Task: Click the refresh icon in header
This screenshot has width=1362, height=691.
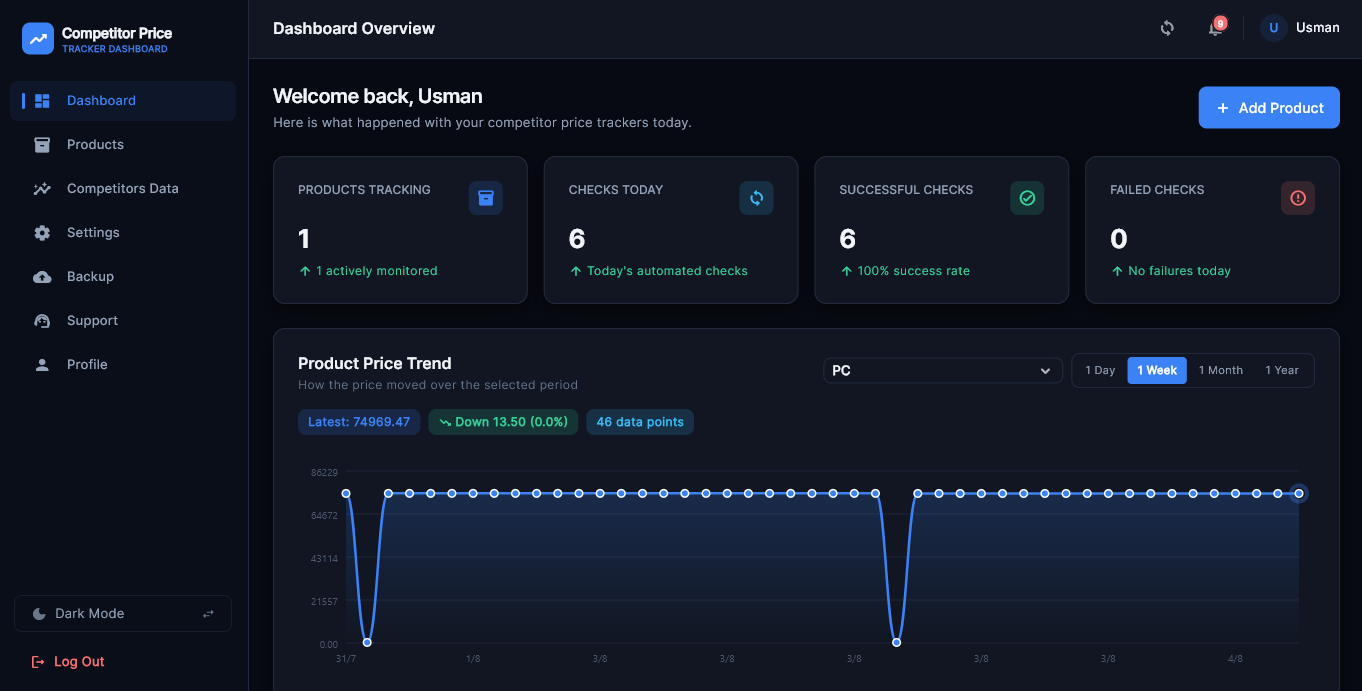Action: point(1167,28)
